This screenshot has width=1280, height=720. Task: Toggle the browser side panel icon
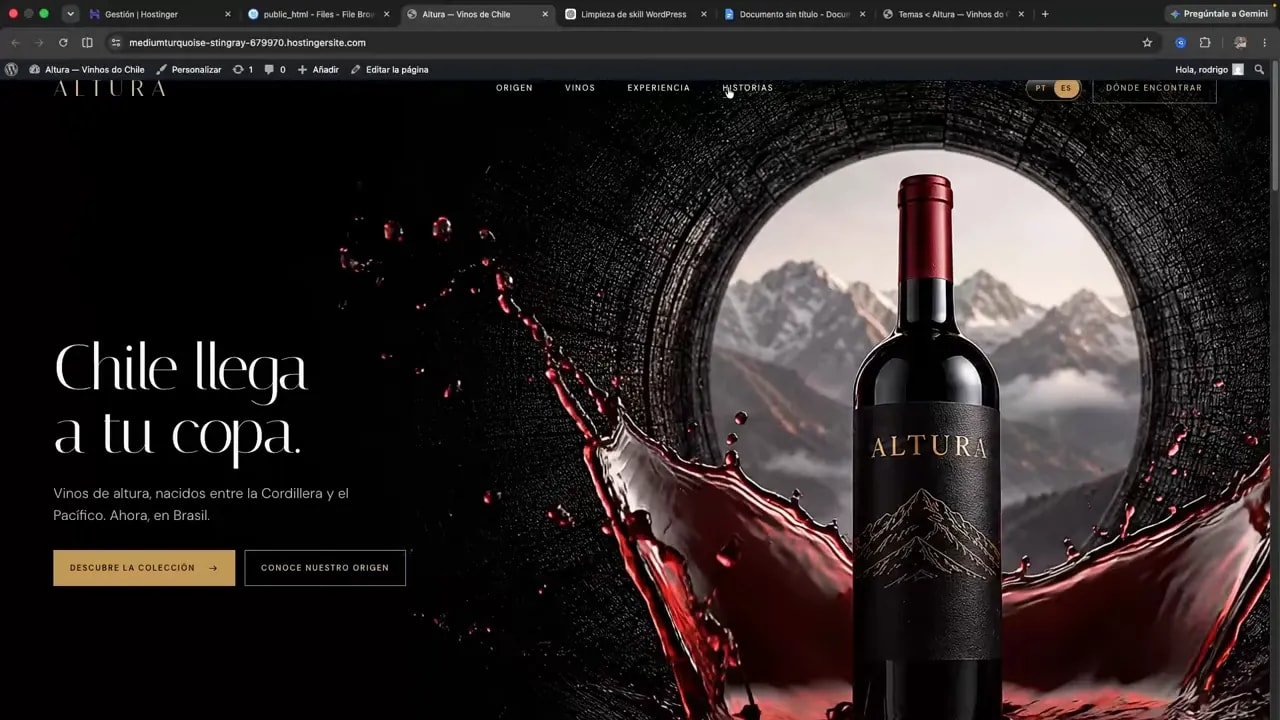pos(87,43)
